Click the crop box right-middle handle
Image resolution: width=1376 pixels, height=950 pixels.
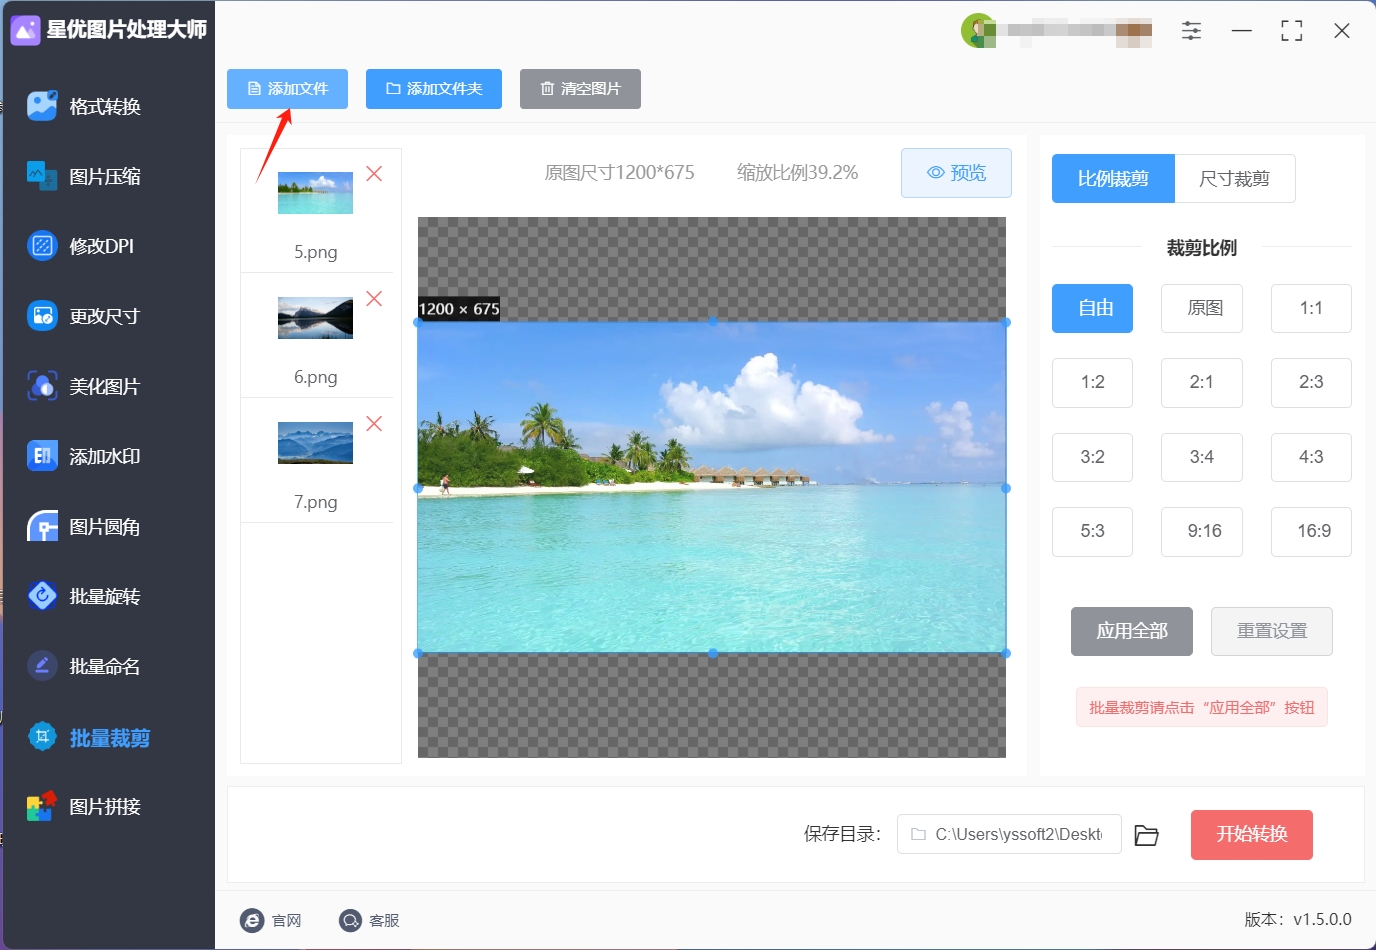click(1006, 488)
